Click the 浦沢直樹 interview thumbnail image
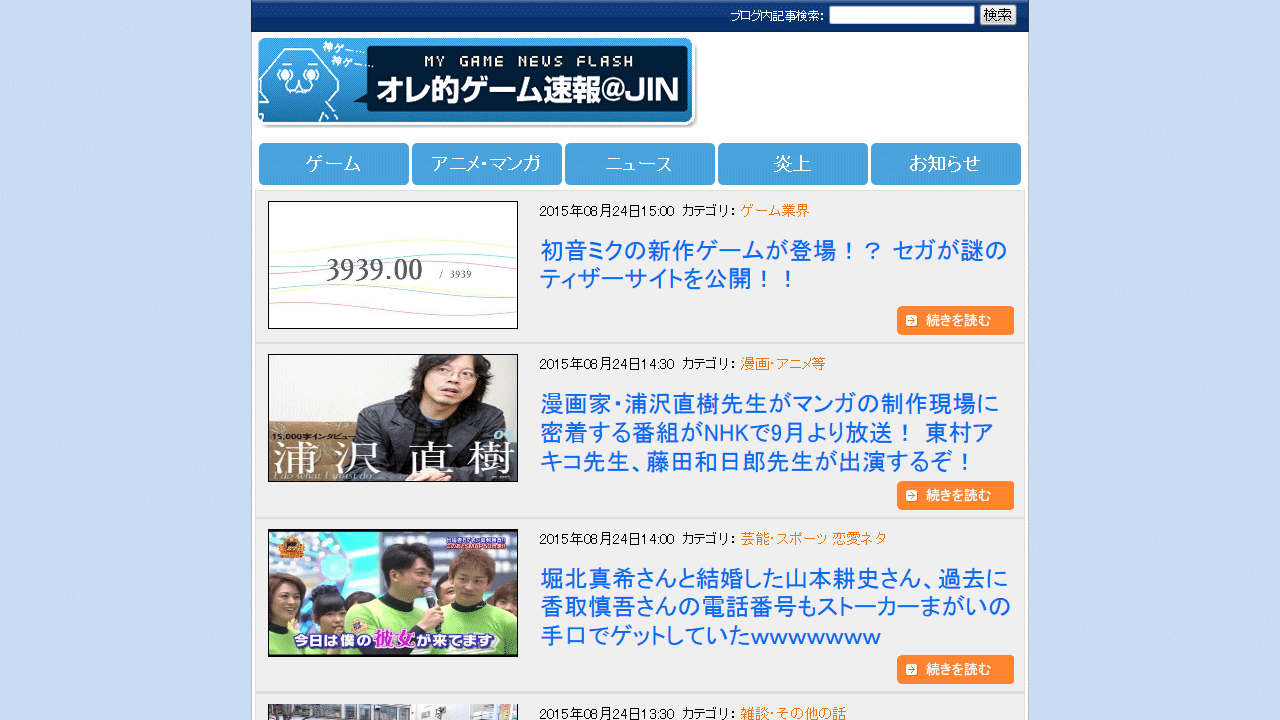Viewport: 1280px width, 720px height. click(x=392, y=418)
